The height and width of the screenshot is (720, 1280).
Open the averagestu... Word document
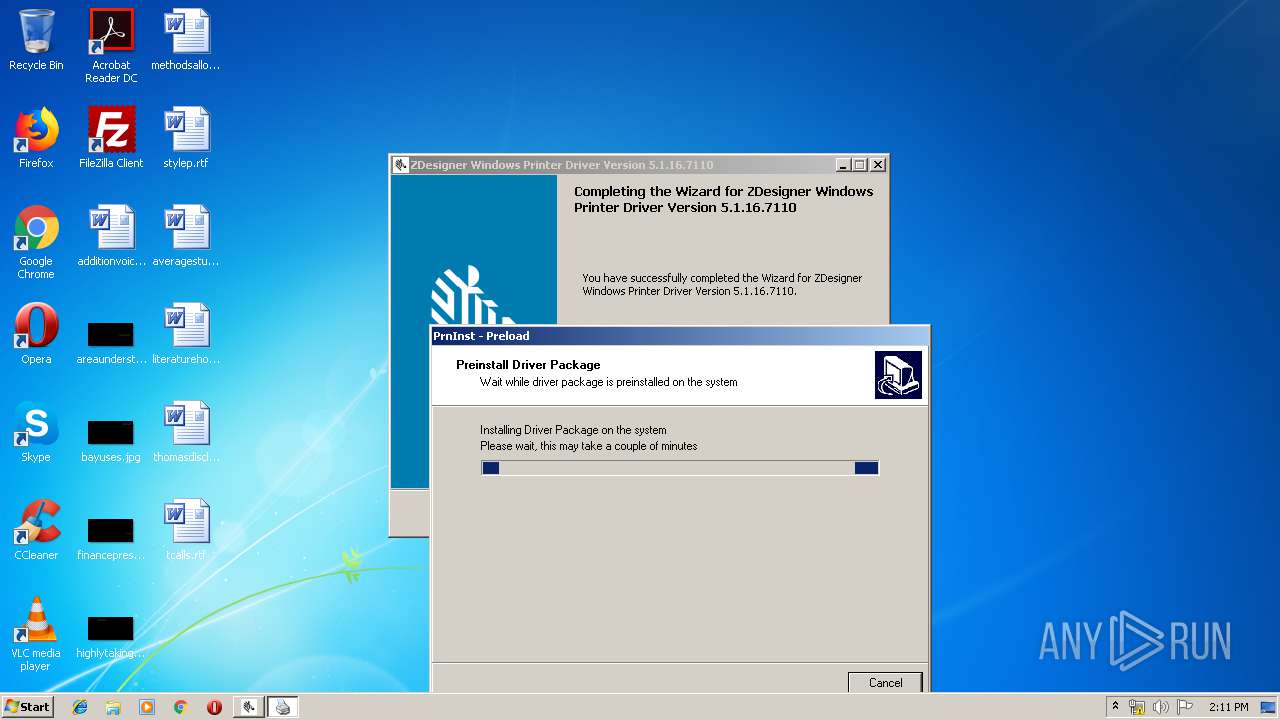tap(186, 237)
